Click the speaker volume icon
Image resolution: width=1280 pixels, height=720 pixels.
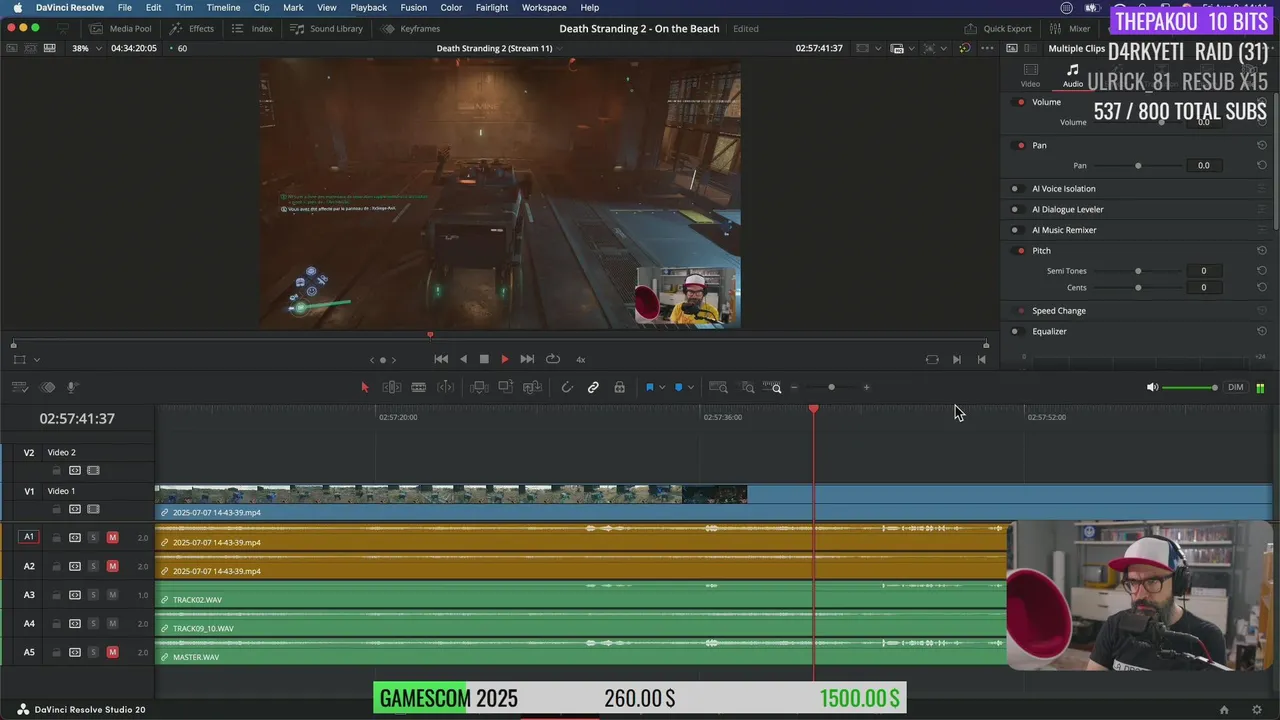click(x=1152, y=387)
